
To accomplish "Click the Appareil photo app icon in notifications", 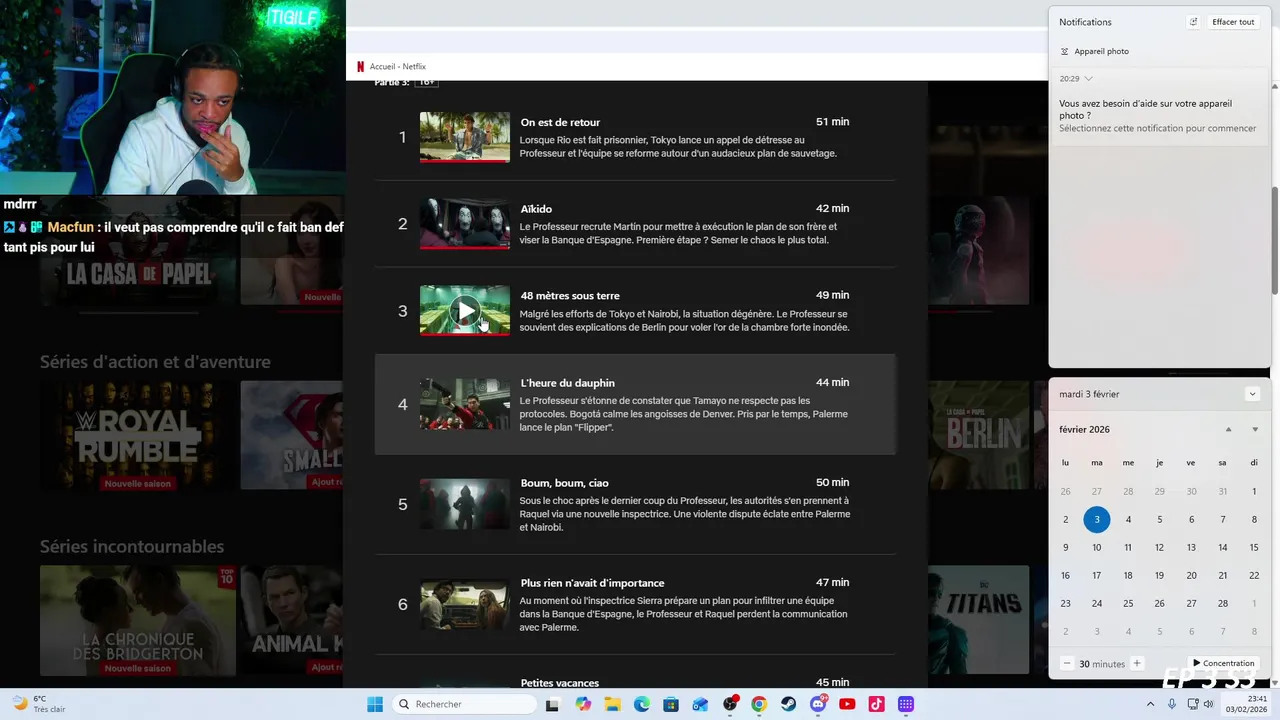I will 1065,51.
